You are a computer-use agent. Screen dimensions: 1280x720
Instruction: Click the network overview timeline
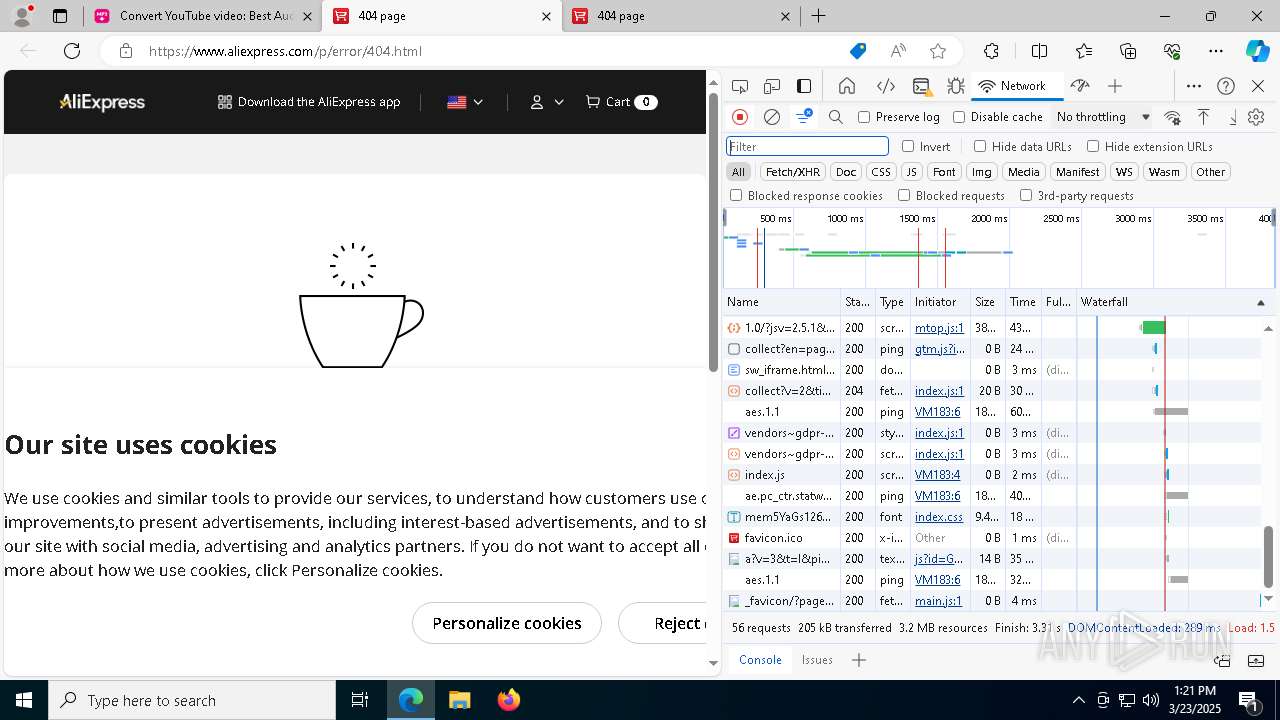998,248
